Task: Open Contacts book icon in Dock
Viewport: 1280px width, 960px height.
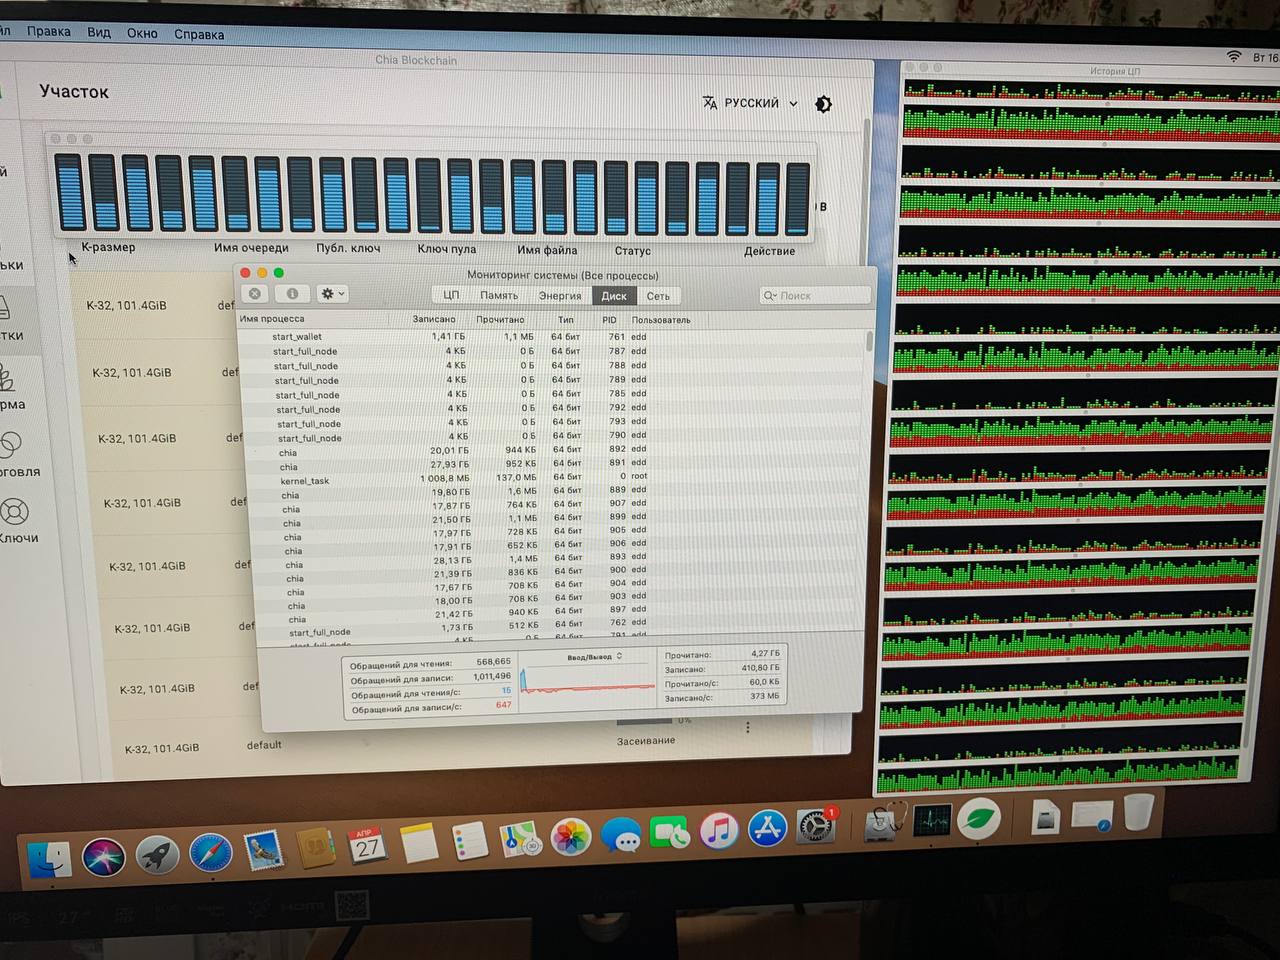Action: coord(316,848)
